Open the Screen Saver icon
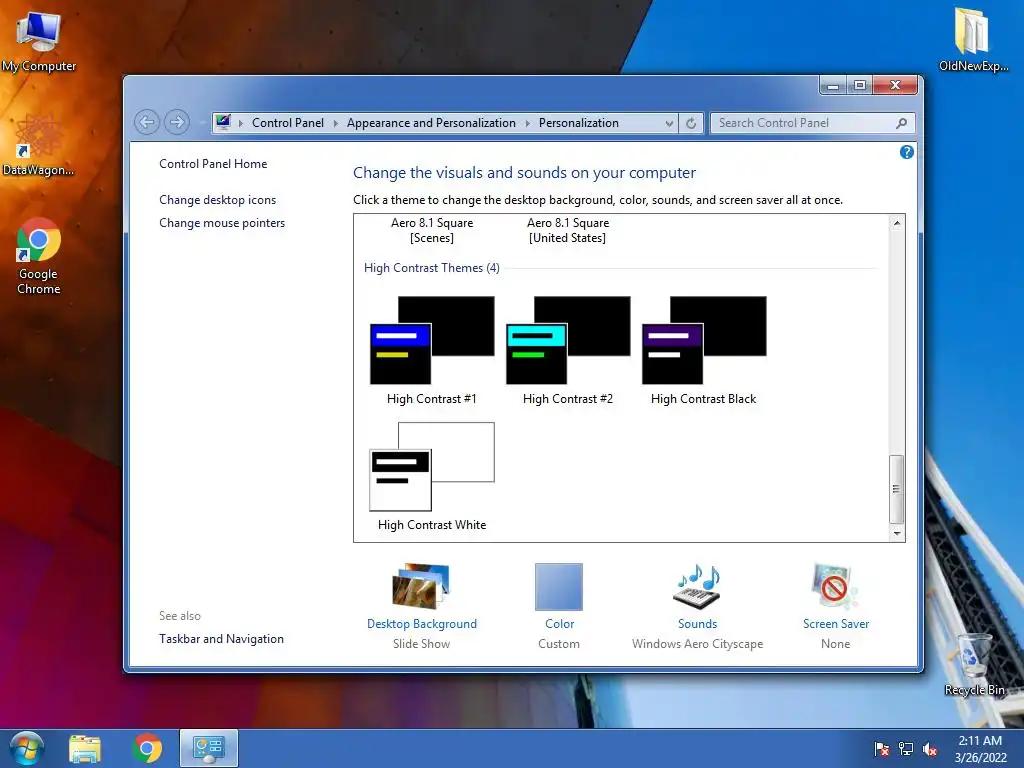The image size is (1024, 768). 835,586
